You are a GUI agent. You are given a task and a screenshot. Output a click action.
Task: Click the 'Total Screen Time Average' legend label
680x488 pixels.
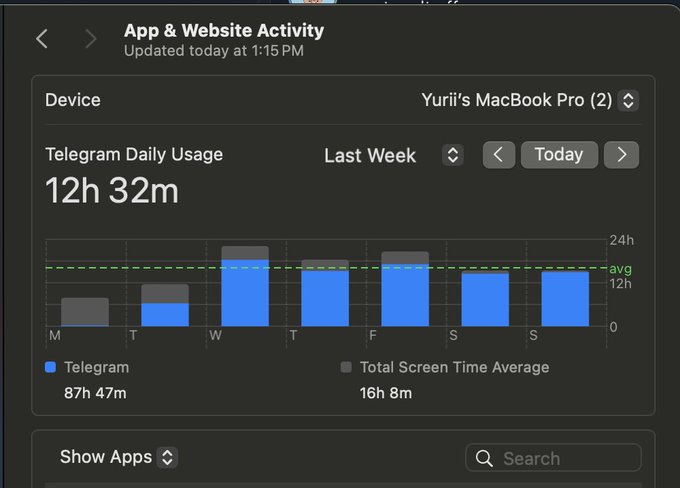click(454, 367)
